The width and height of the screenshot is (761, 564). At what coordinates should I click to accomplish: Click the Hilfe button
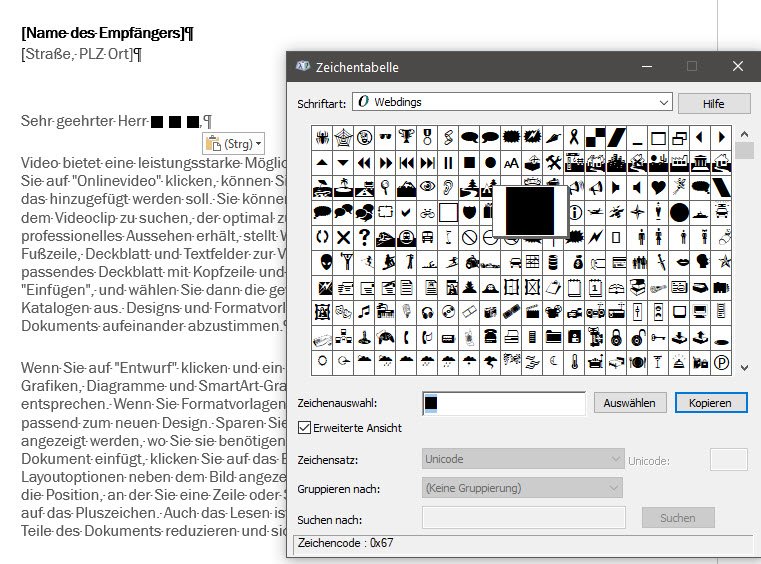click(x=713, y=103)
